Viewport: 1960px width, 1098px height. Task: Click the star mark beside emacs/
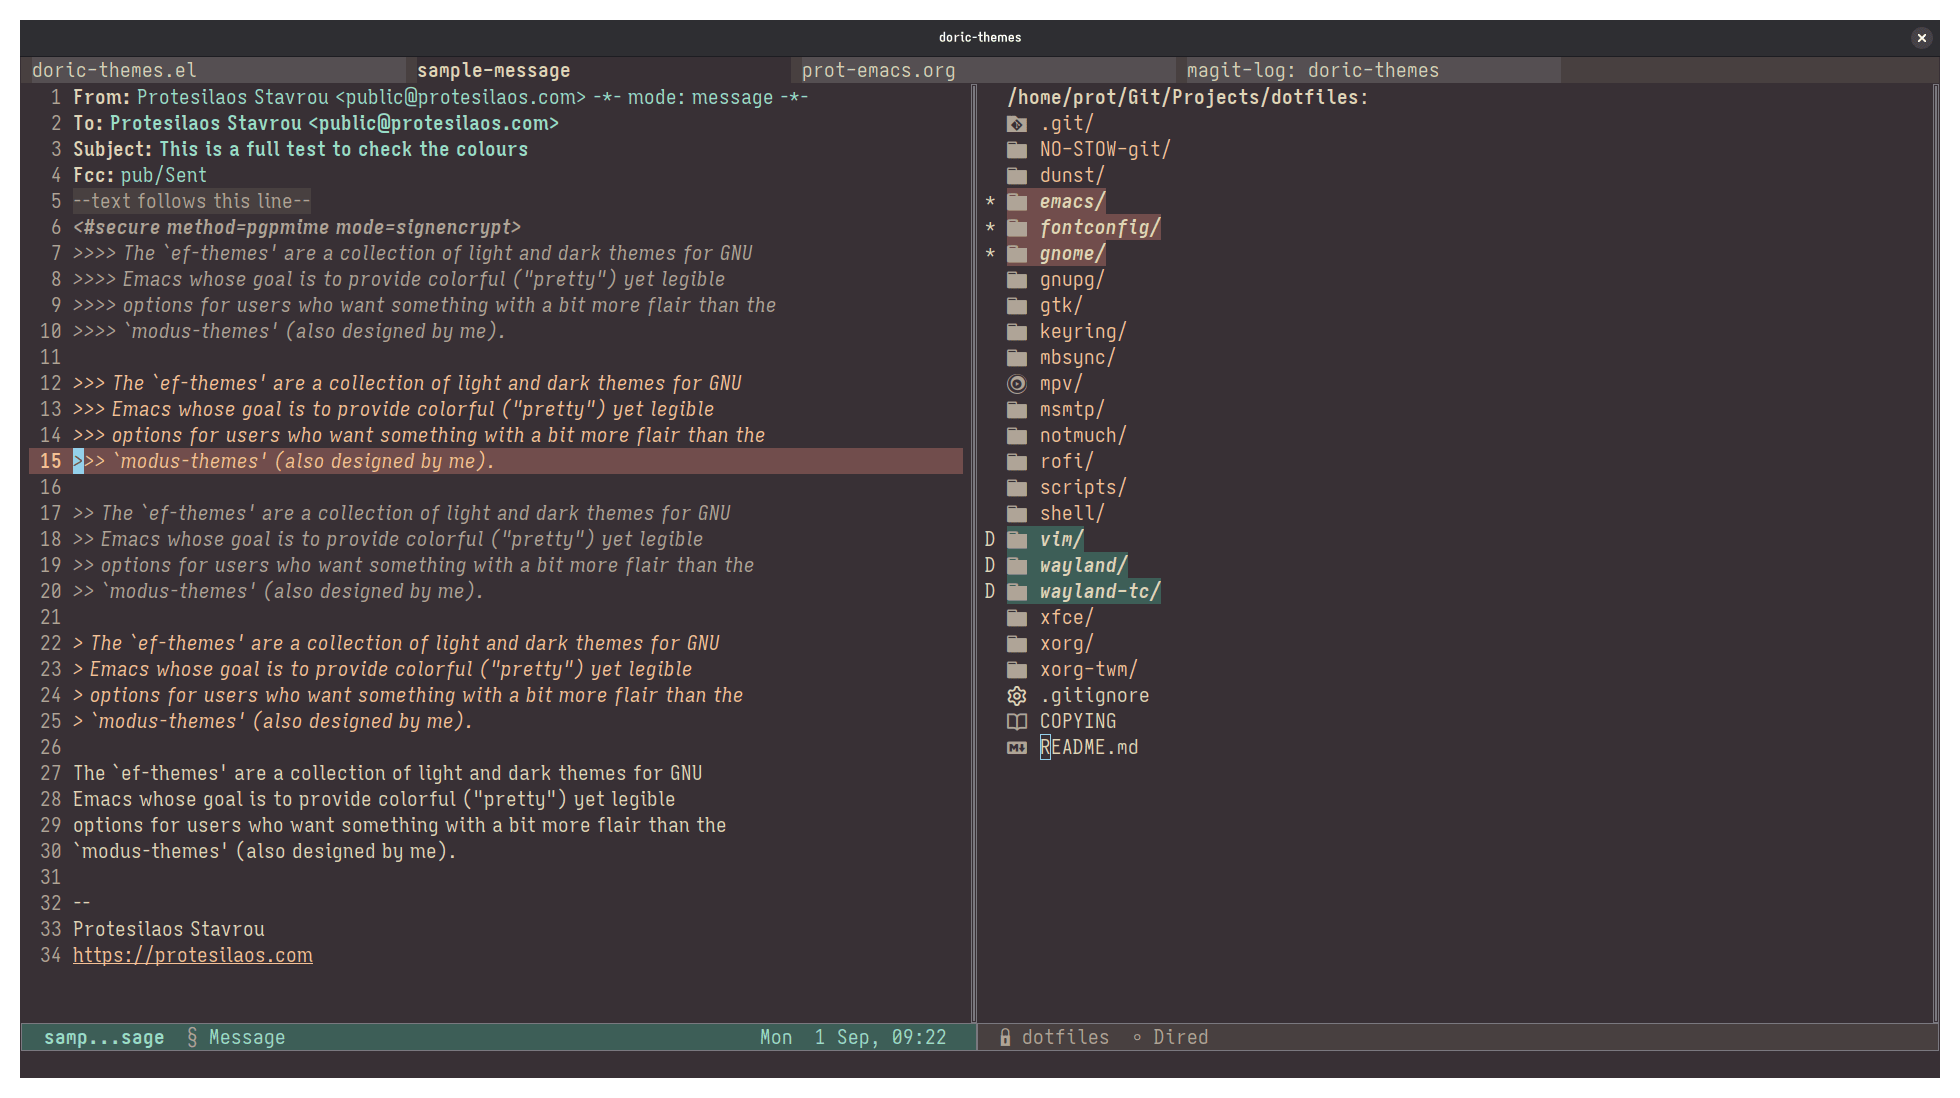point(990,202)
